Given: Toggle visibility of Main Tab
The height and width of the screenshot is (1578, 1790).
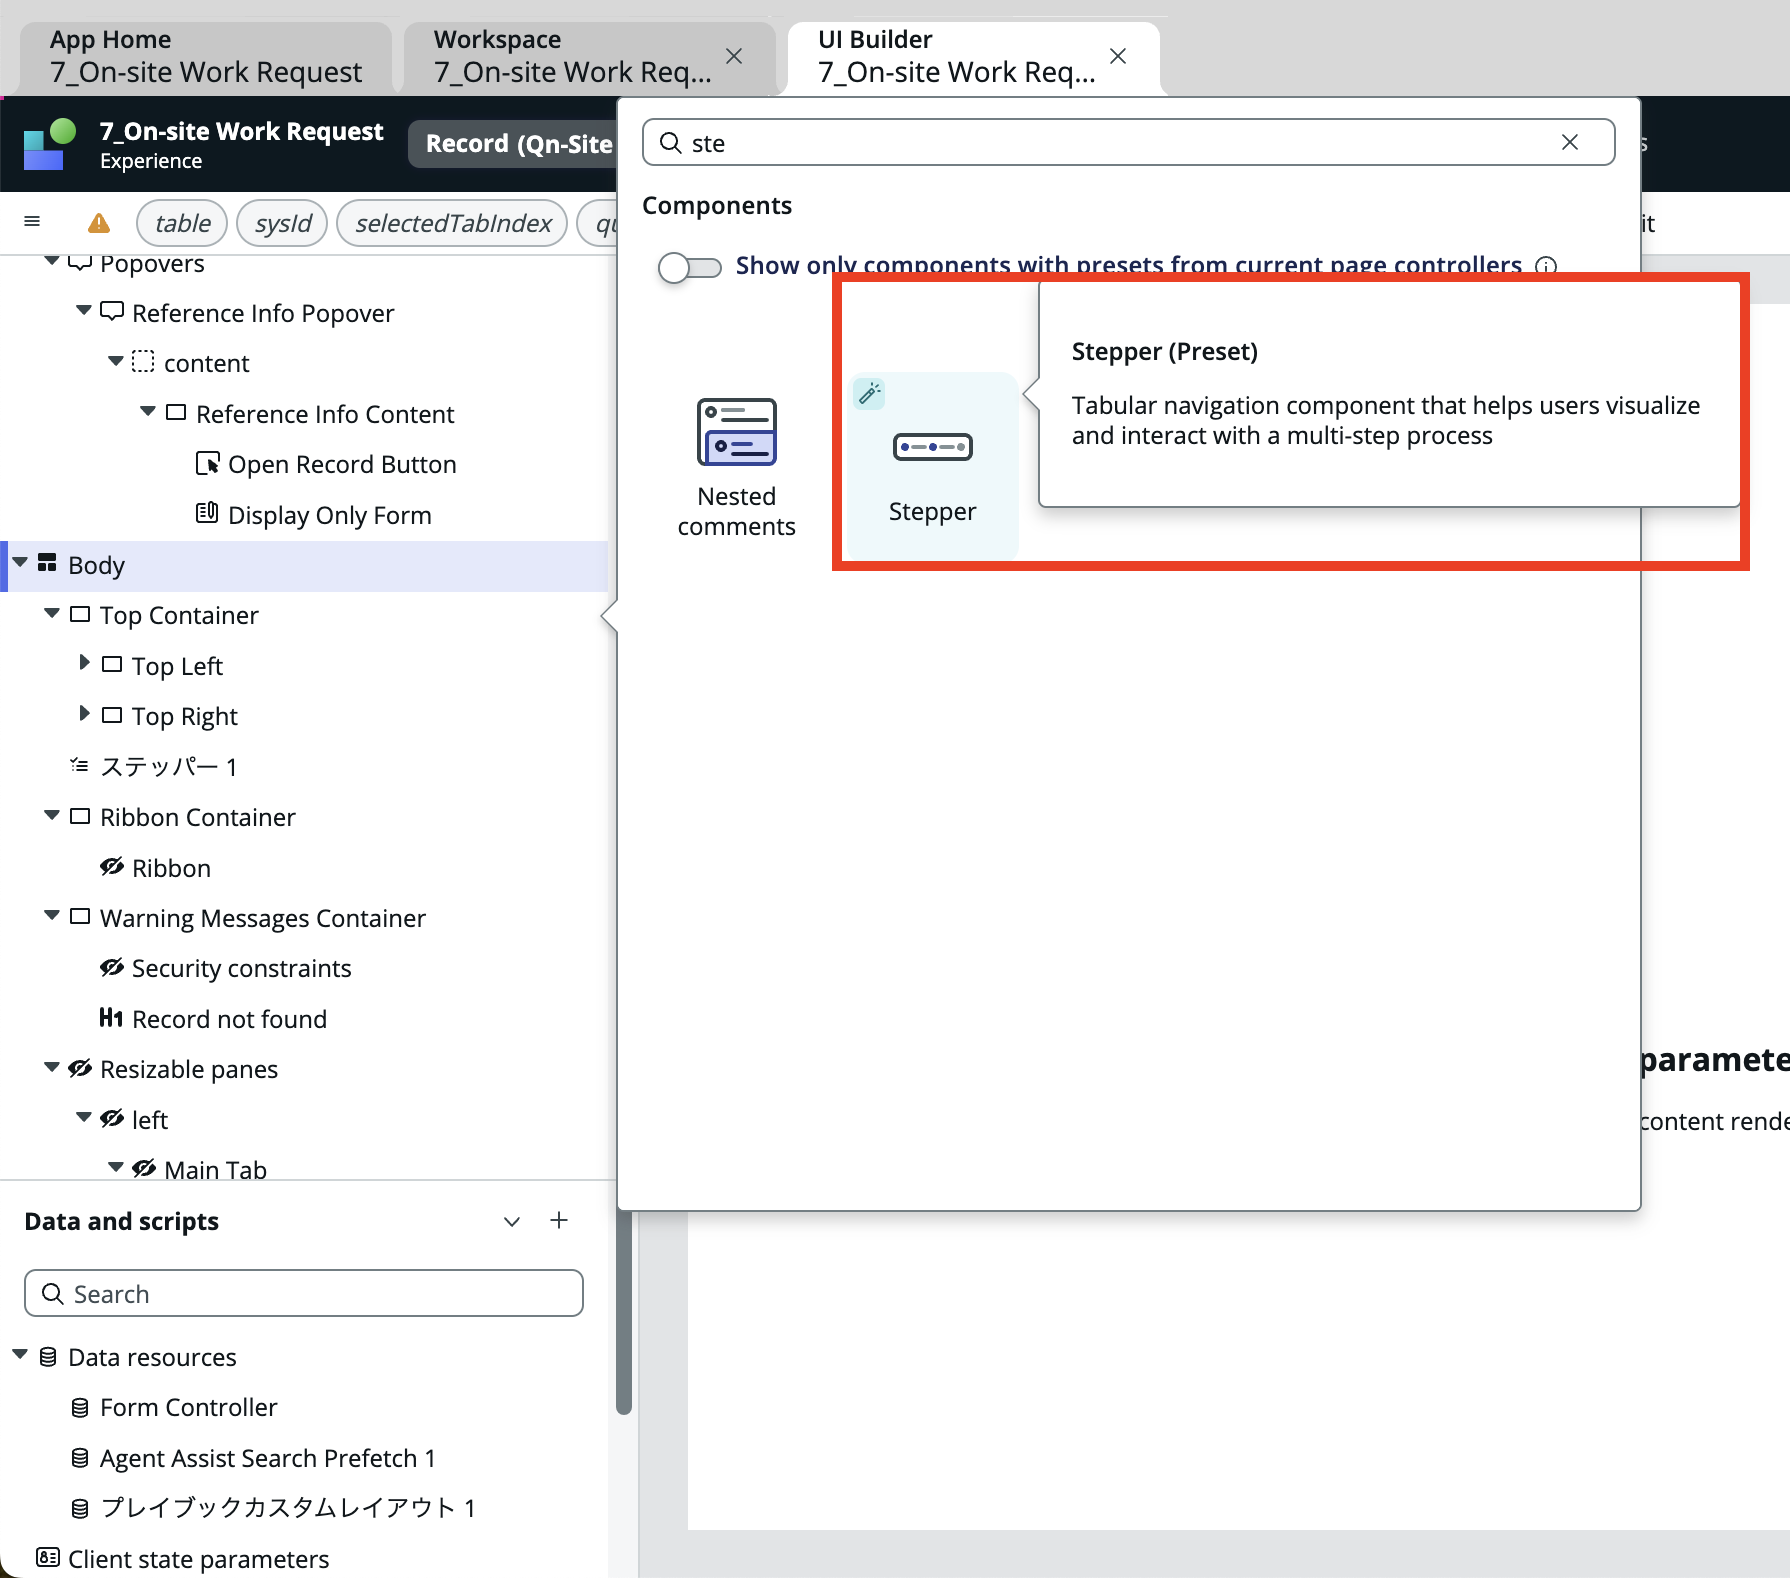Looking at the screenshot, I should pyautogui.click(x=144, y=1168).
